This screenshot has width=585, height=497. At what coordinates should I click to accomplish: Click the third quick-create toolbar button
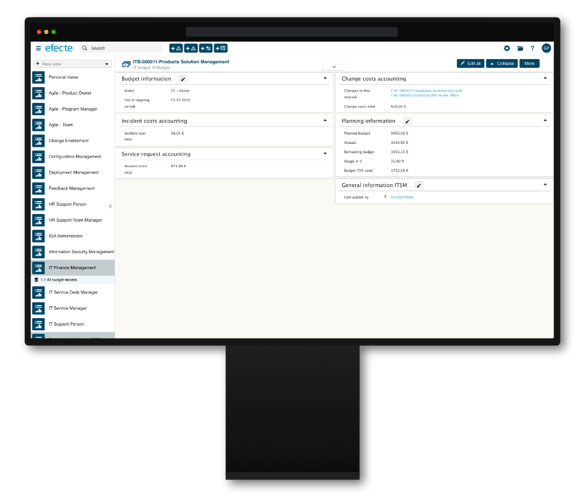206,48
